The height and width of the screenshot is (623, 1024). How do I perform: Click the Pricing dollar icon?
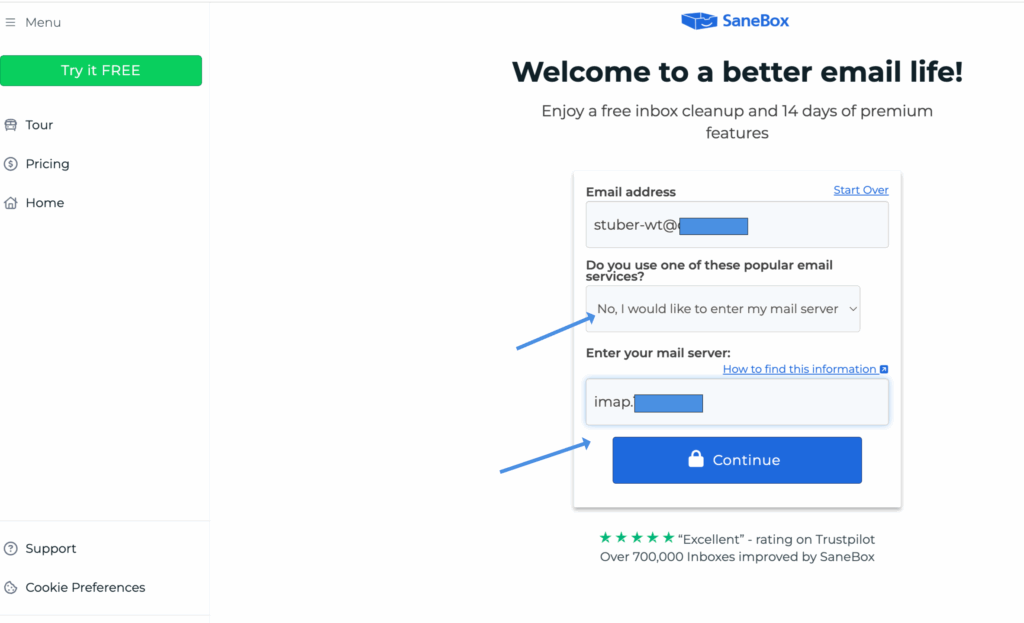[x=11, y=164]
